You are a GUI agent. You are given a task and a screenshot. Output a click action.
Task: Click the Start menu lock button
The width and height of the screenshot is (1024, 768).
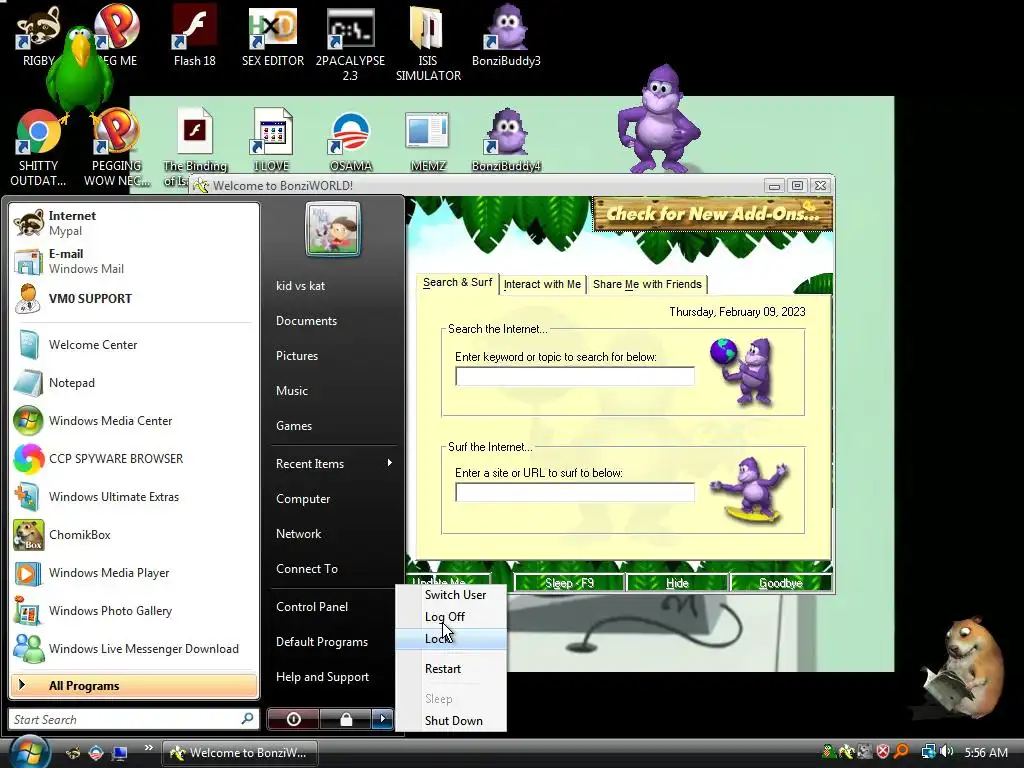[x=345, y=719]
